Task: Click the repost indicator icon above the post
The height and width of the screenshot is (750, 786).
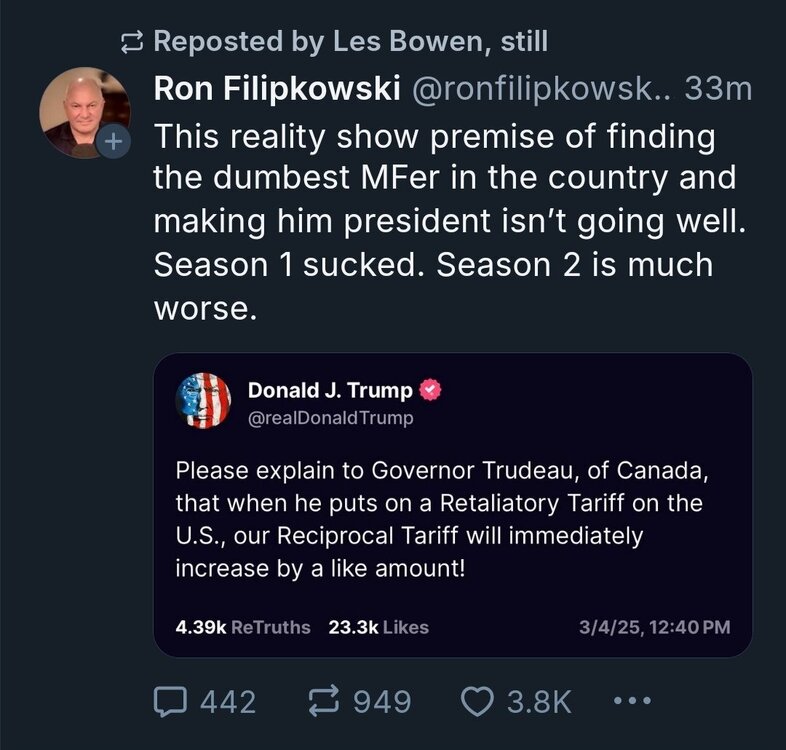Action: [133, 42]
